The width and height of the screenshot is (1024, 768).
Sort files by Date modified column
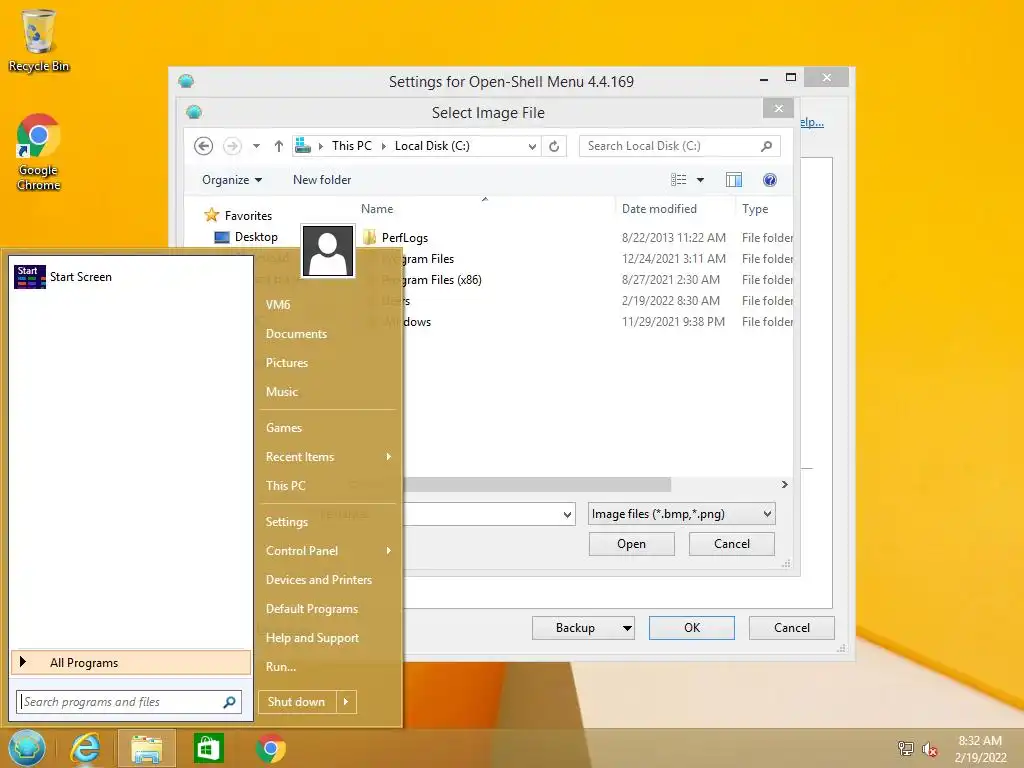pyautogui.click(x=659, y=209)
